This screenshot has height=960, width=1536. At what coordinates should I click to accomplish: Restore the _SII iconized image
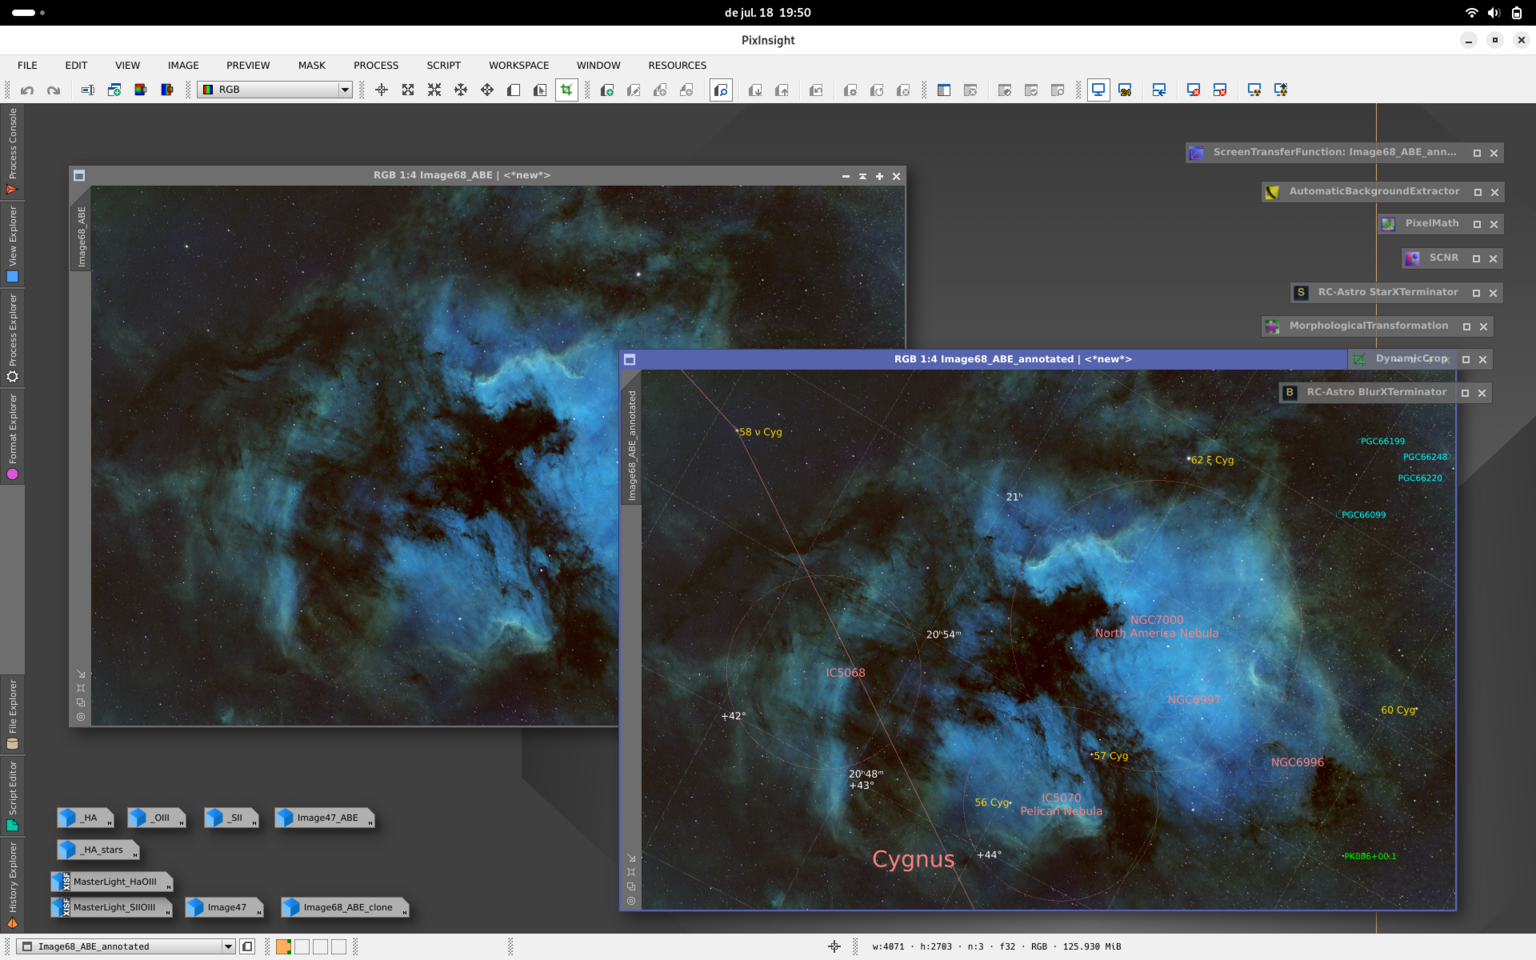point(231,818)
